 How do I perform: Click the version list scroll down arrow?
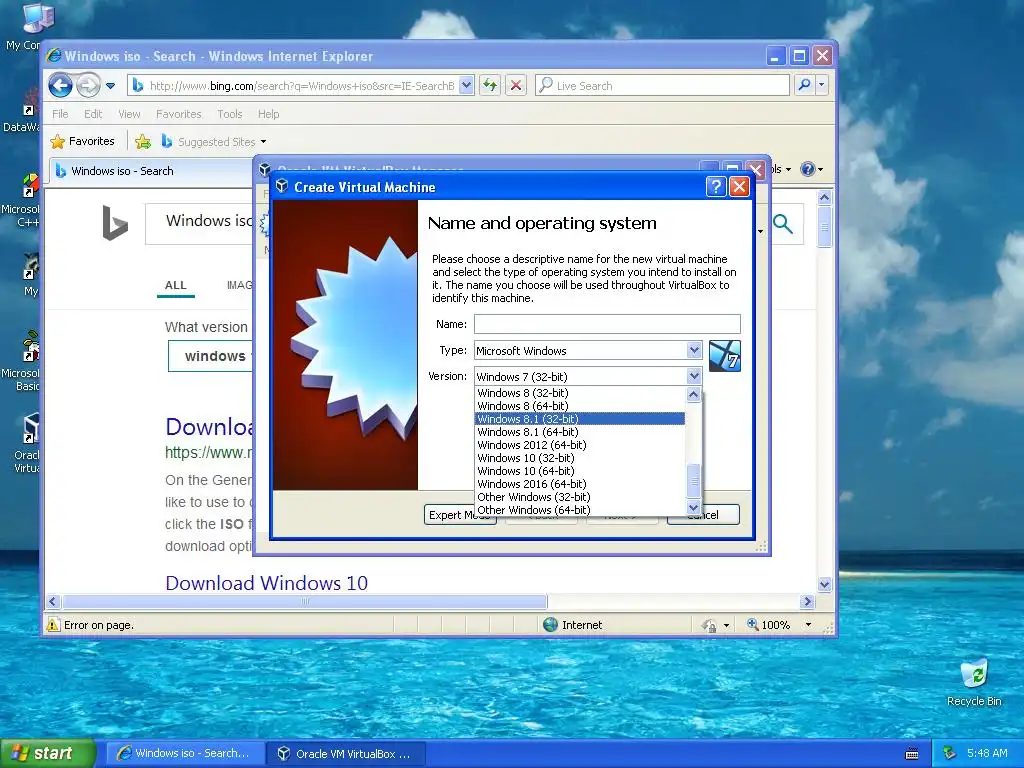pos(694,507)
